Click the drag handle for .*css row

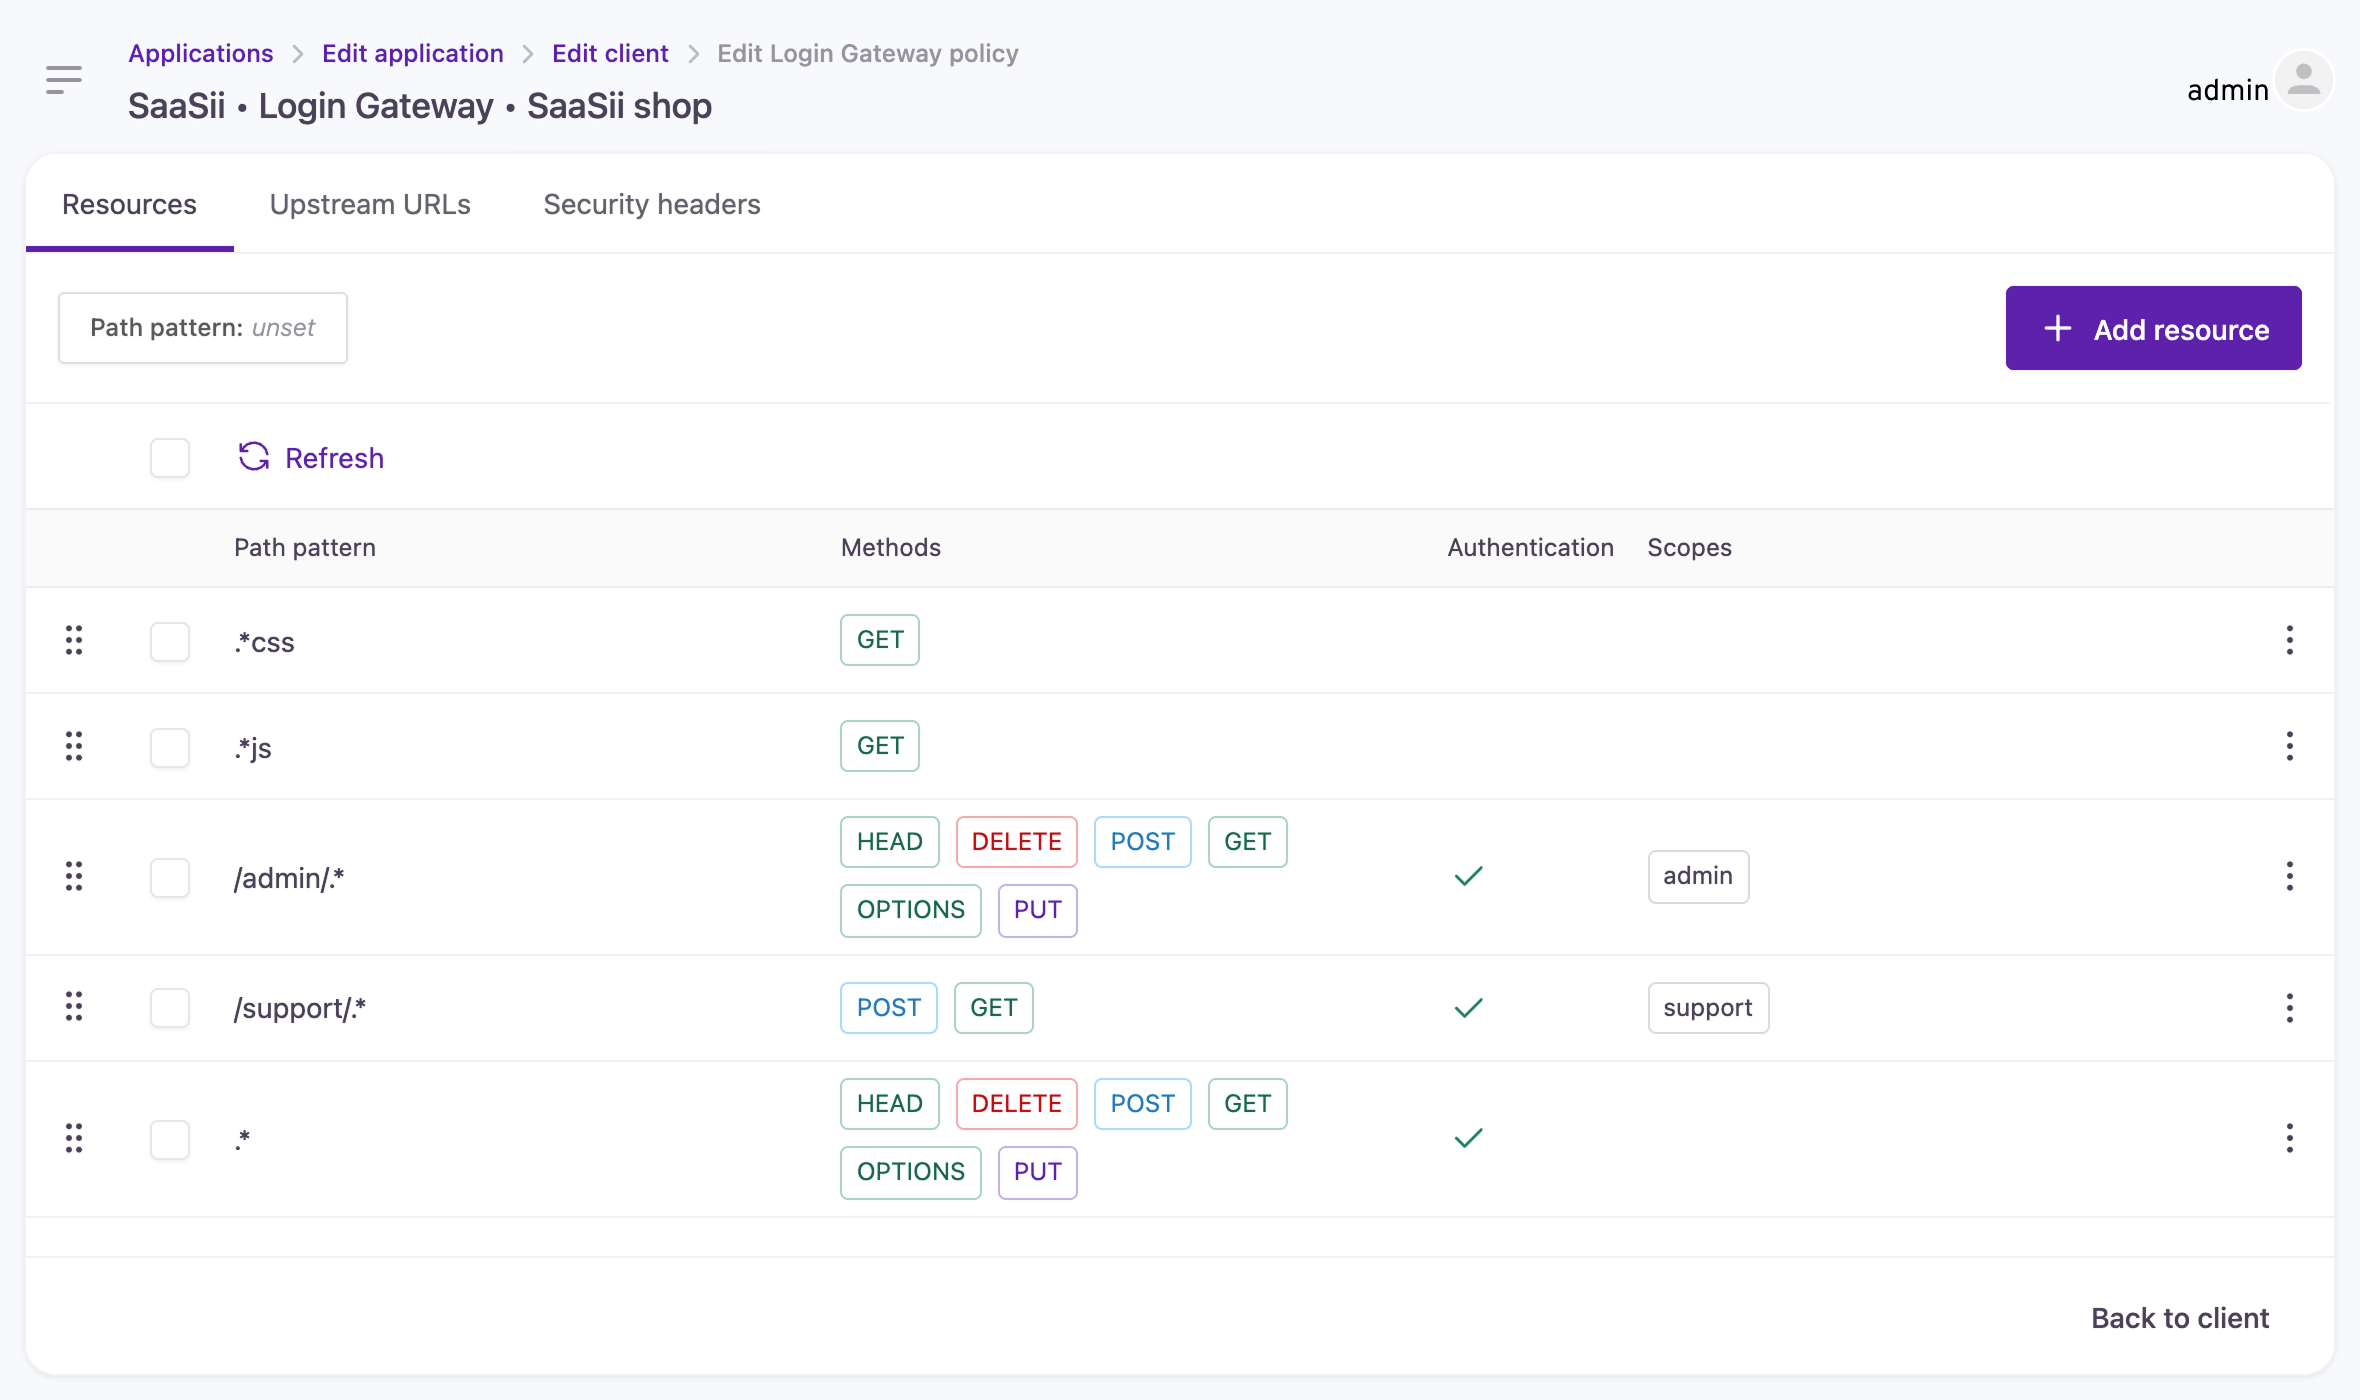(x=74, y=640)
